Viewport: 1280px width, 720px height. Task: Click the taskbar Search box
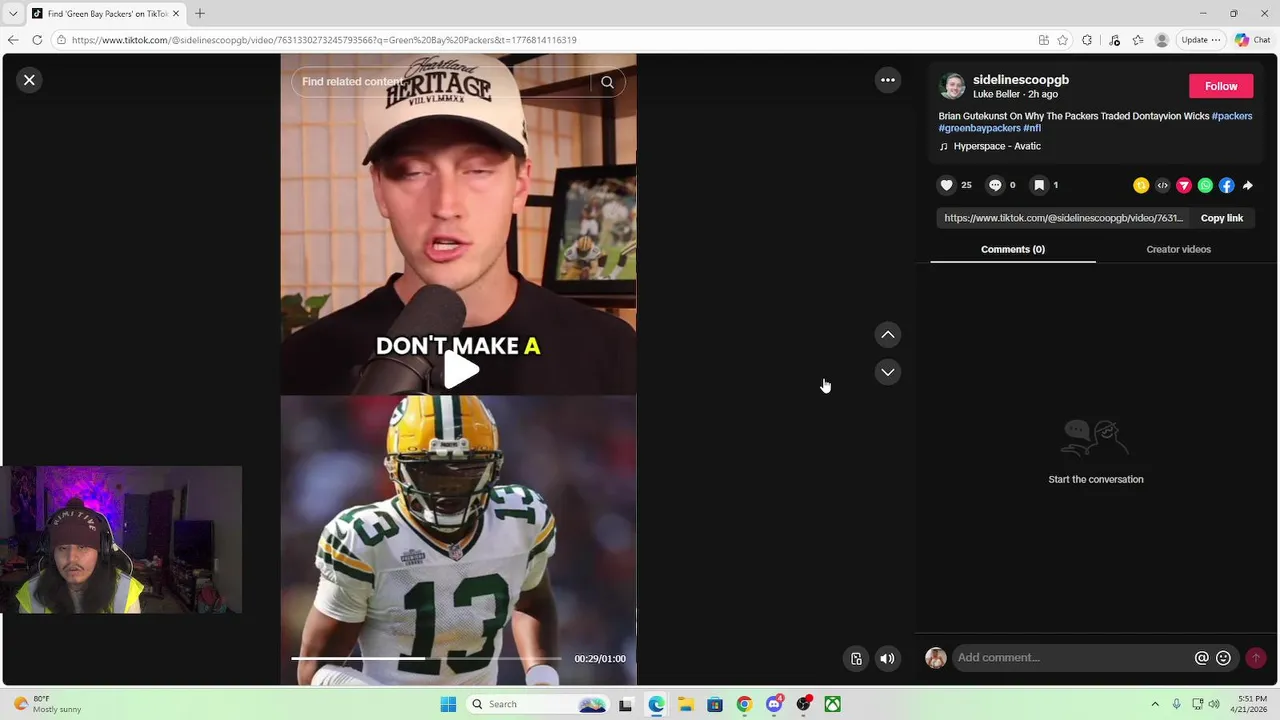click(x=539, y=704)
